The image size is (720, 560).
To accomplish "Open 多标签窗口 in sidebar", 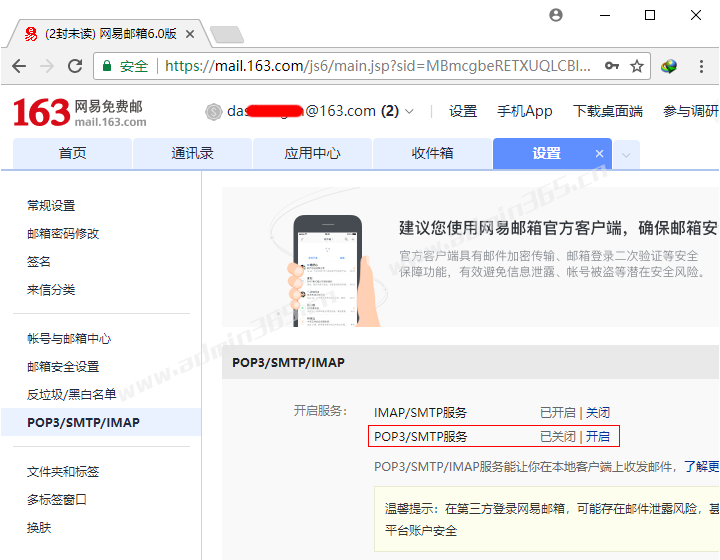I will coord(57,500).
